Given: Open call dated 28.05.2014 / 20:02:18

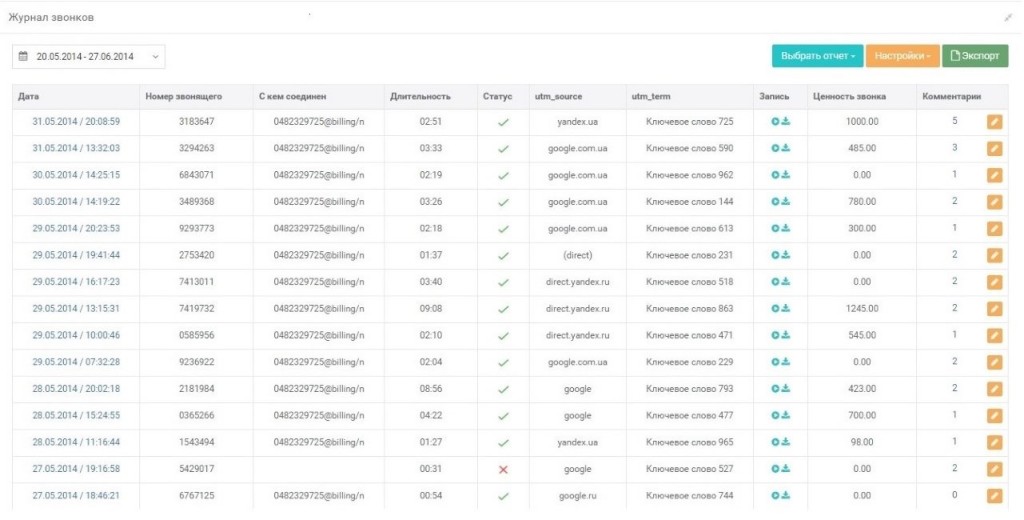Looking at the screenshot, I should click(76, 389).
